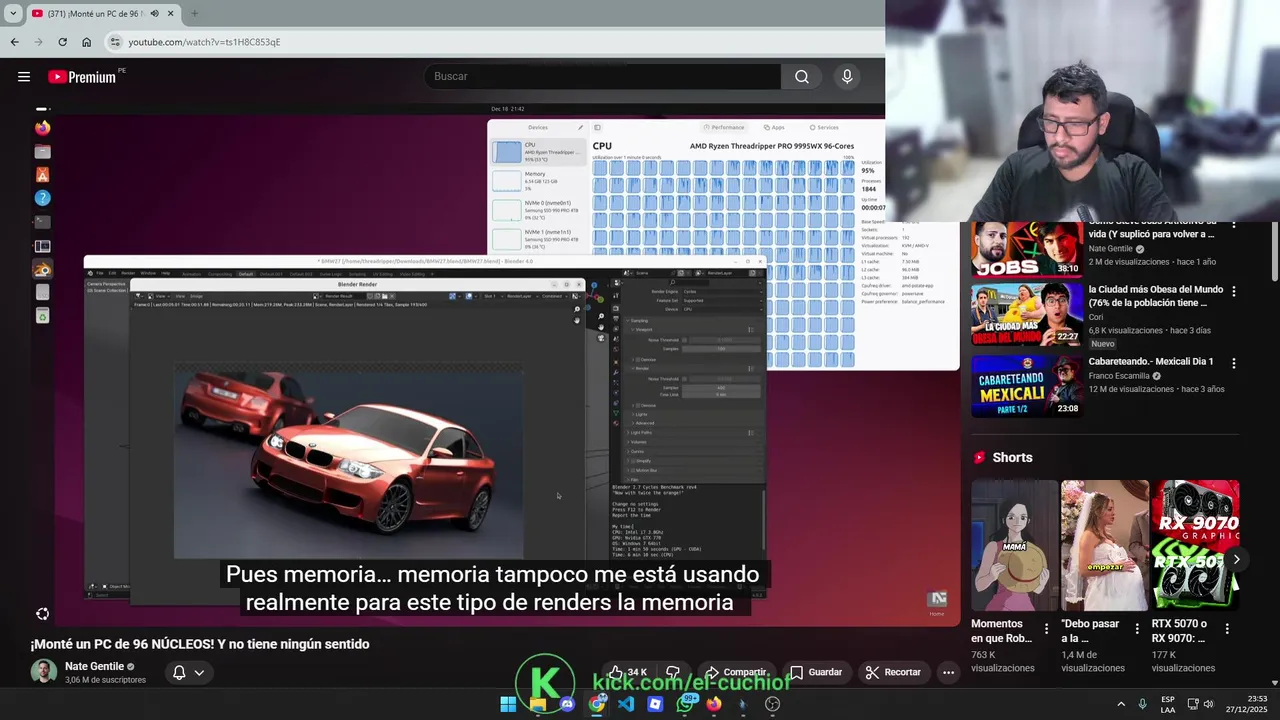Click the ESP LAA language indicator

[x=1168, y=704]
